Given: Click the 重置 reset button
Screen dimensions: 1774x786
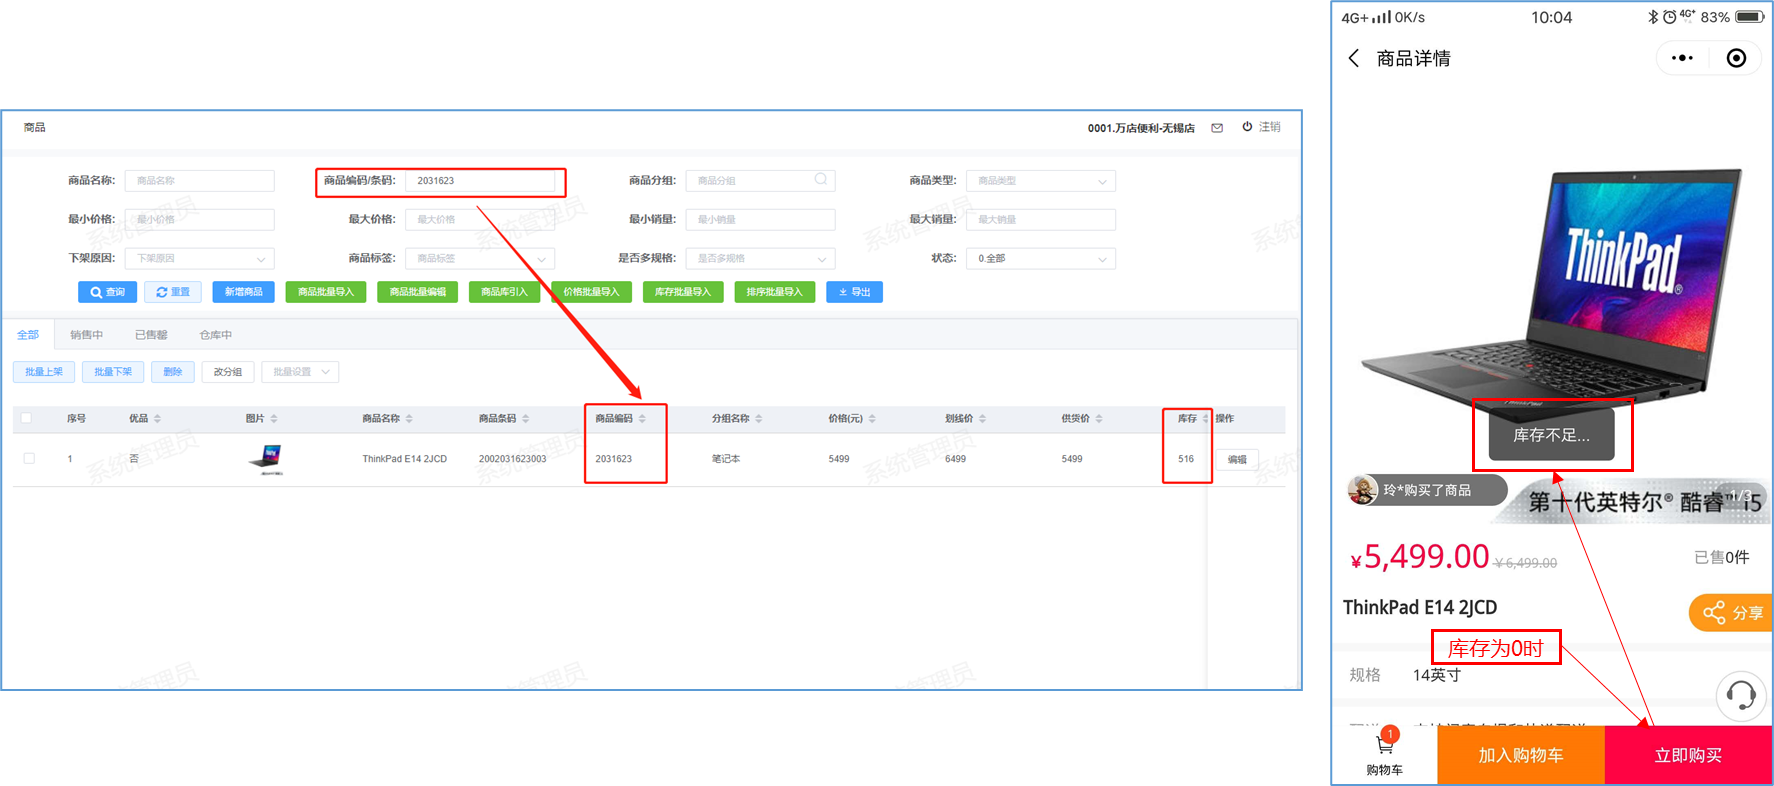Looking at the screenshot, I should (x=173, y=292).
